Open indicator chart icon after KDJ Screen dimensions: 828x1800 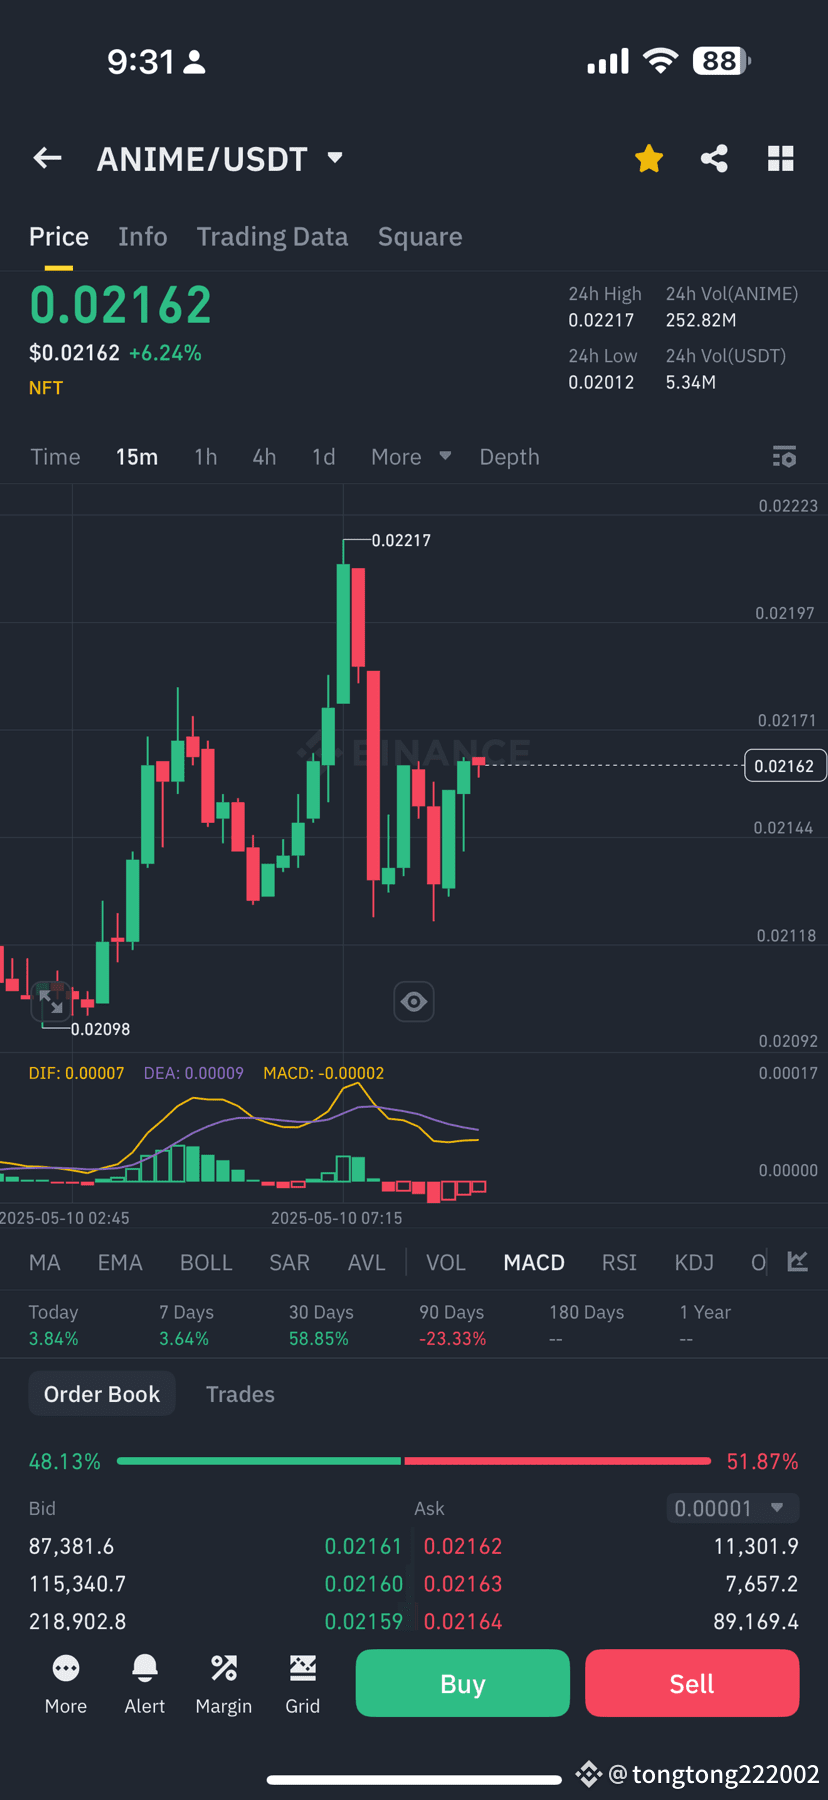pos(797,1262)
